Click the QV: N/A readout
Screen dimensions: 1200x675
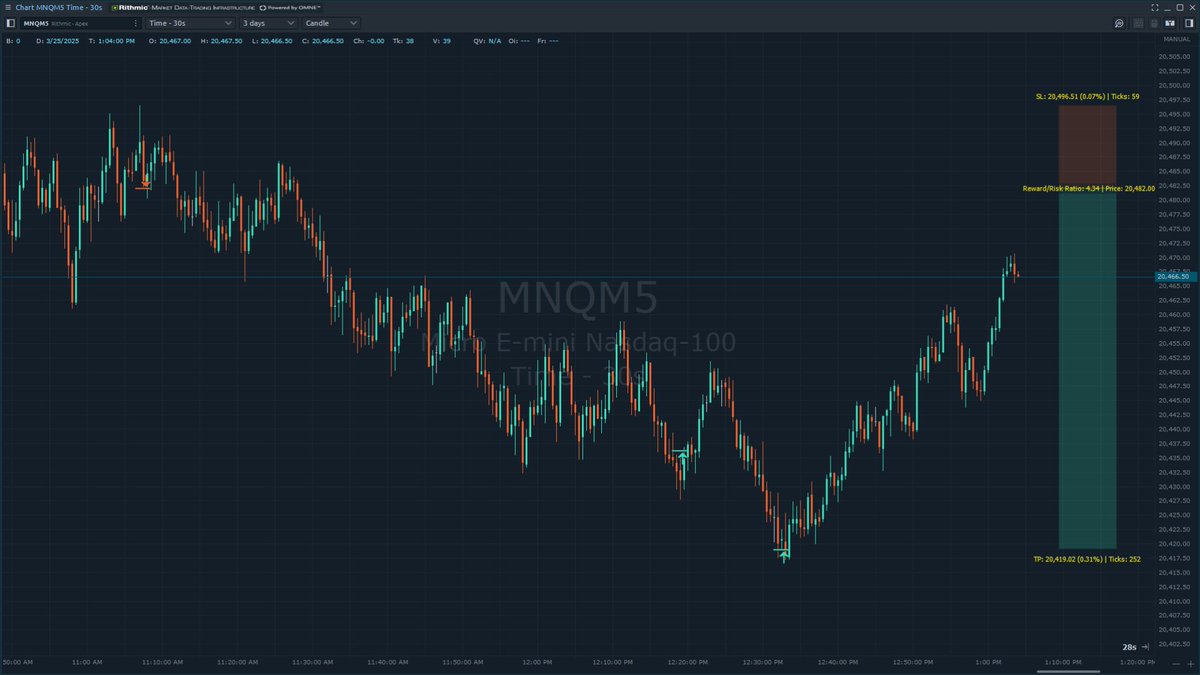tap(487, 41)
